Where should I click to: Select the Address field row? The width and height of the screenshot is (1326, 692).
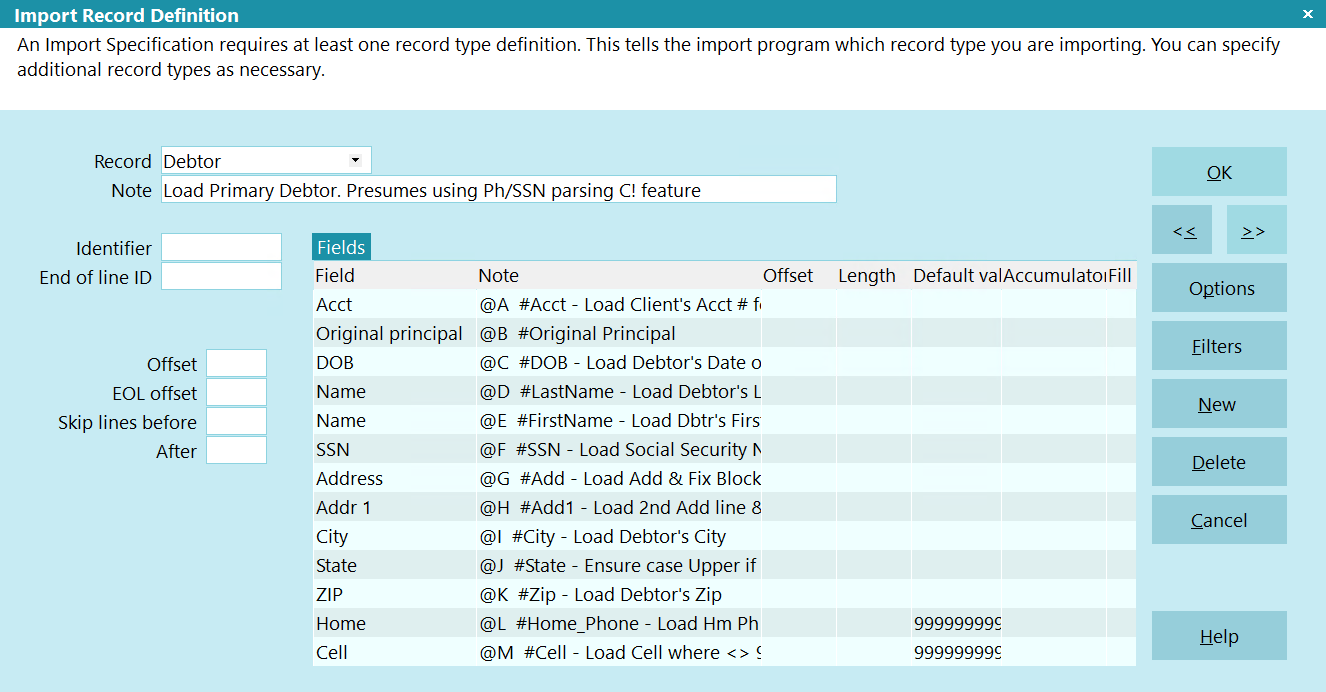click(724, 478)
